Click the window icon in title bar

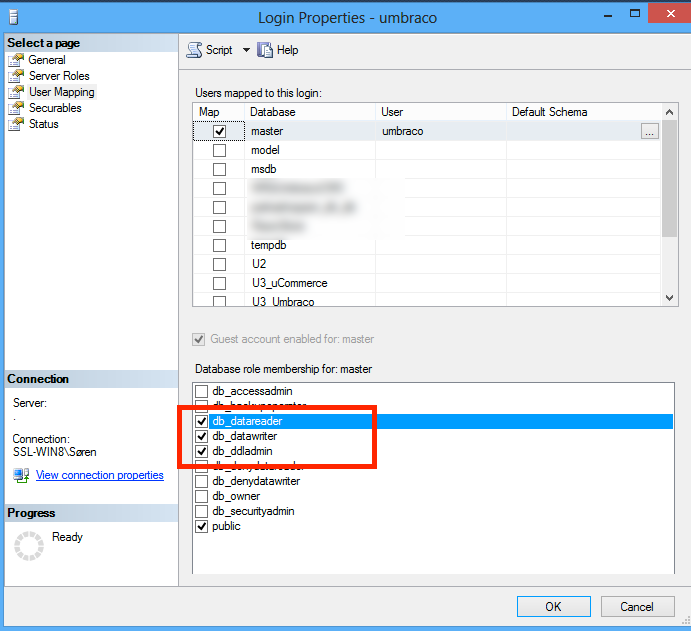[x=14, y=17]
